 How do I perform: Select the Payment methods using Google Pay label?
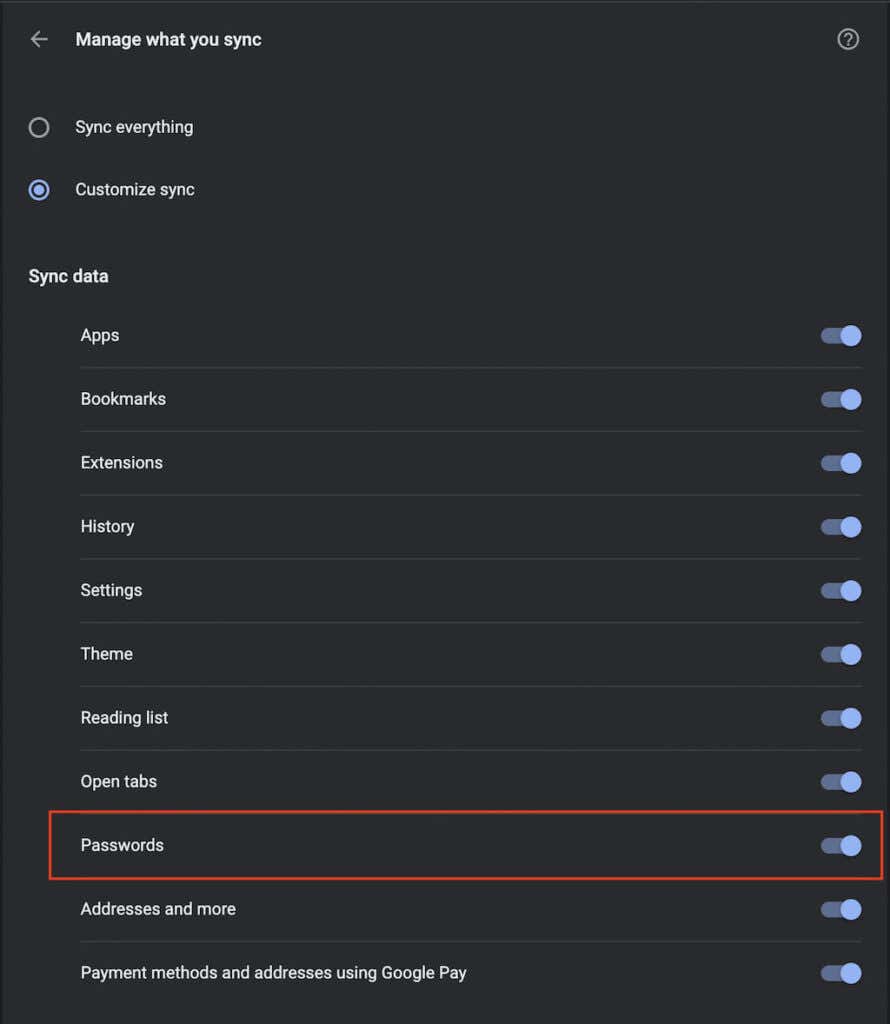click(272, 973)
